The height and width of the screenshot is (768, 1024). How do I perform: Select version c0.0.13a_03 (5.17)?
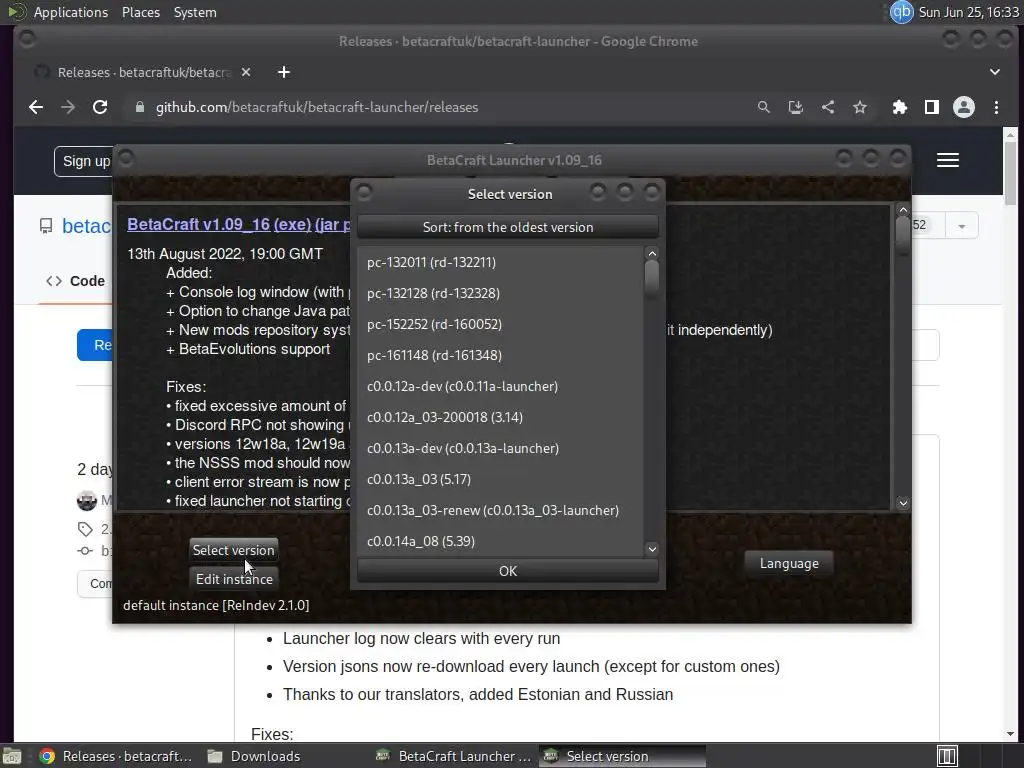(500, 479)
